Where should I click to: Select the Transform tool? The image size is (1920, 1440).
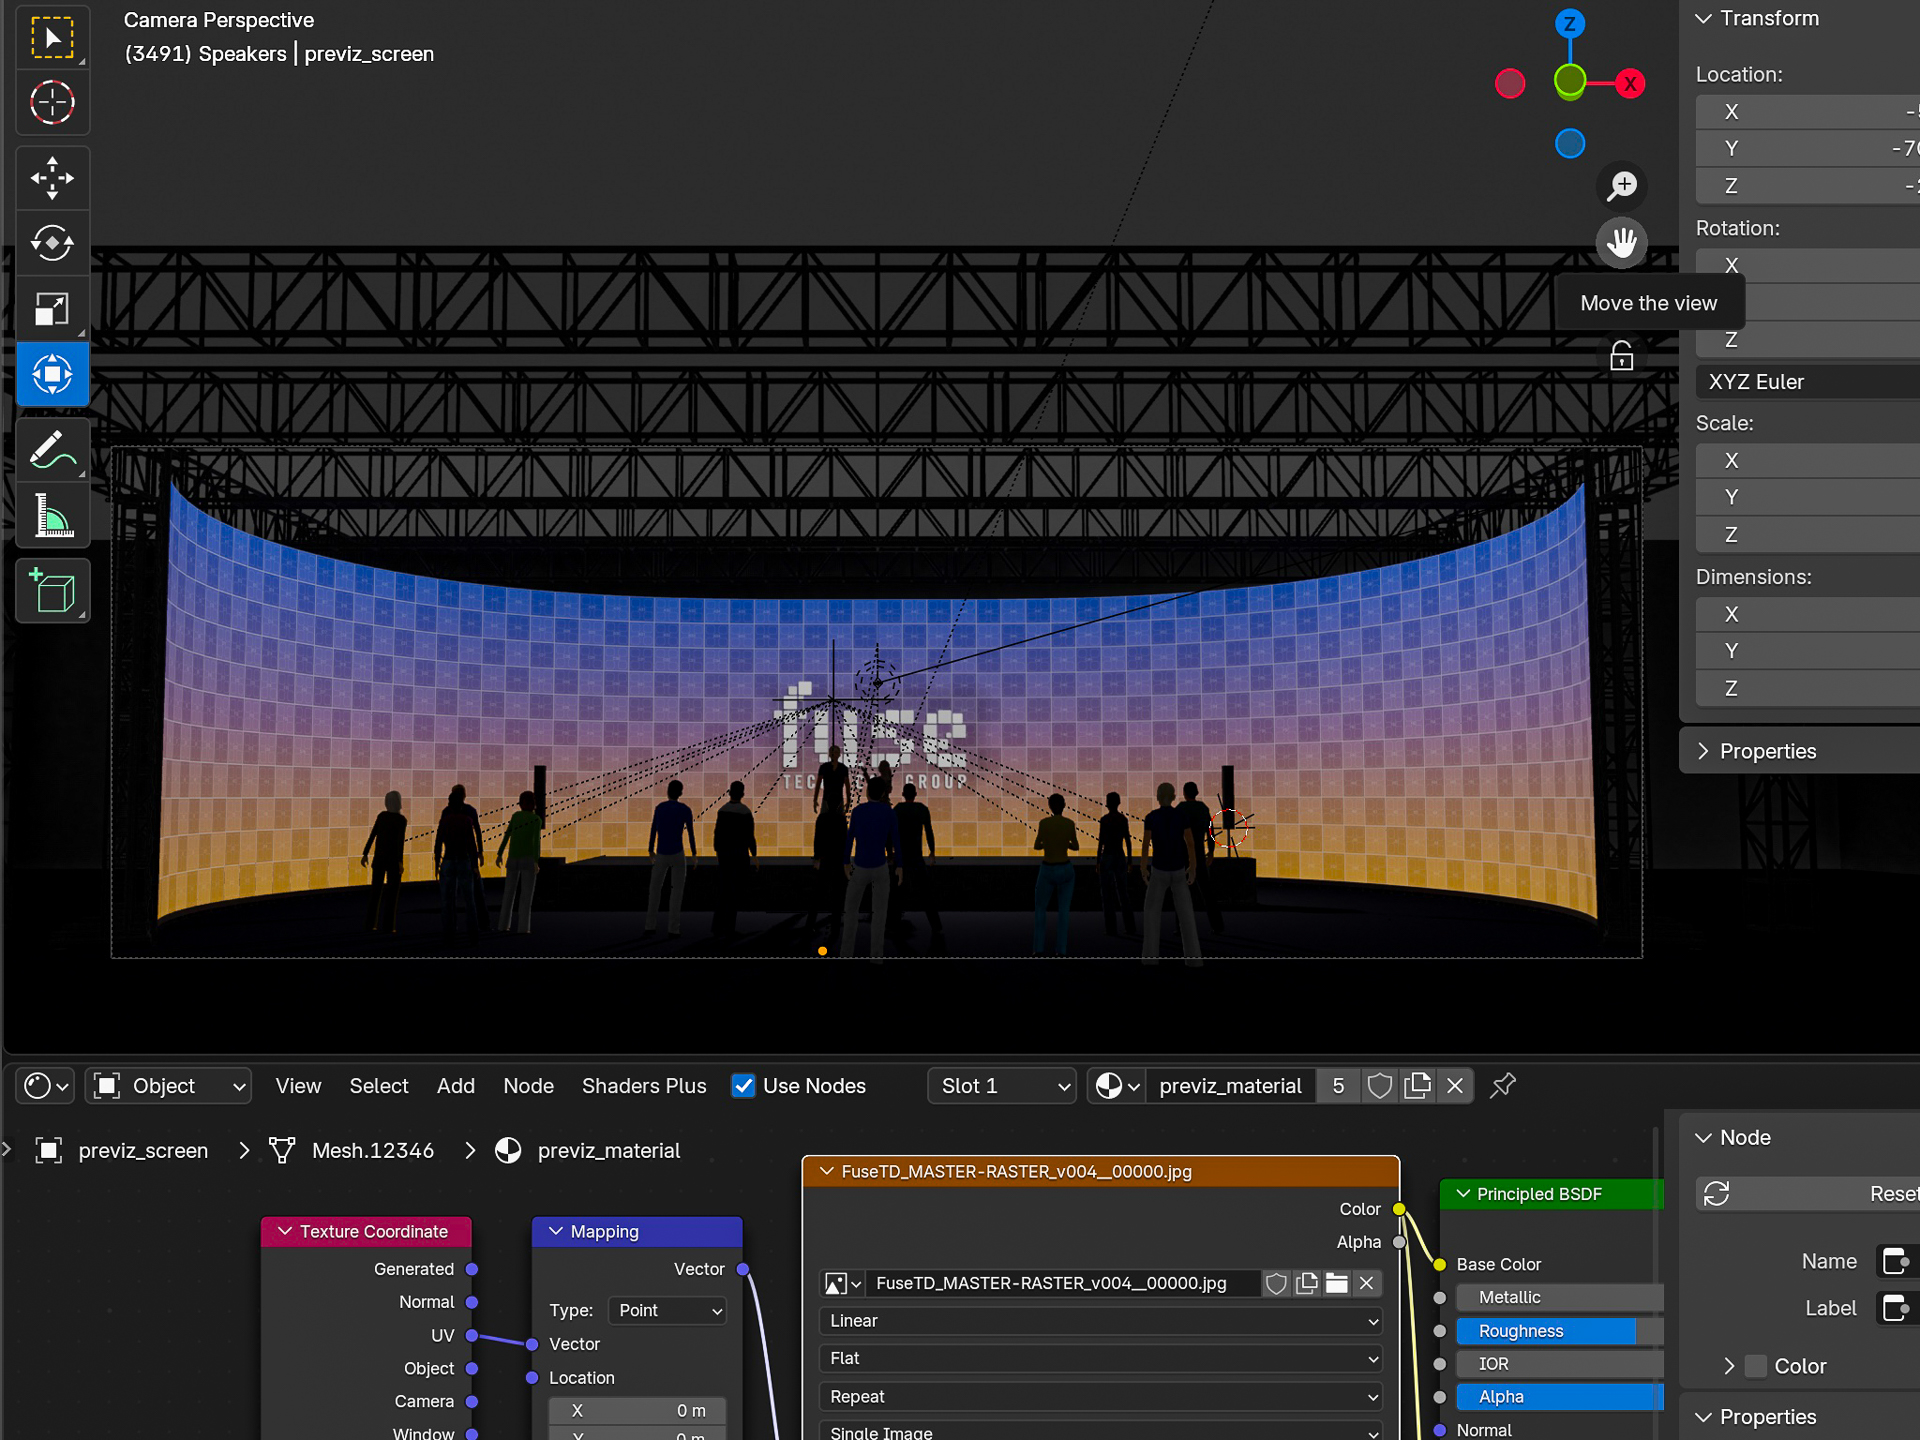tap(52, 374)
